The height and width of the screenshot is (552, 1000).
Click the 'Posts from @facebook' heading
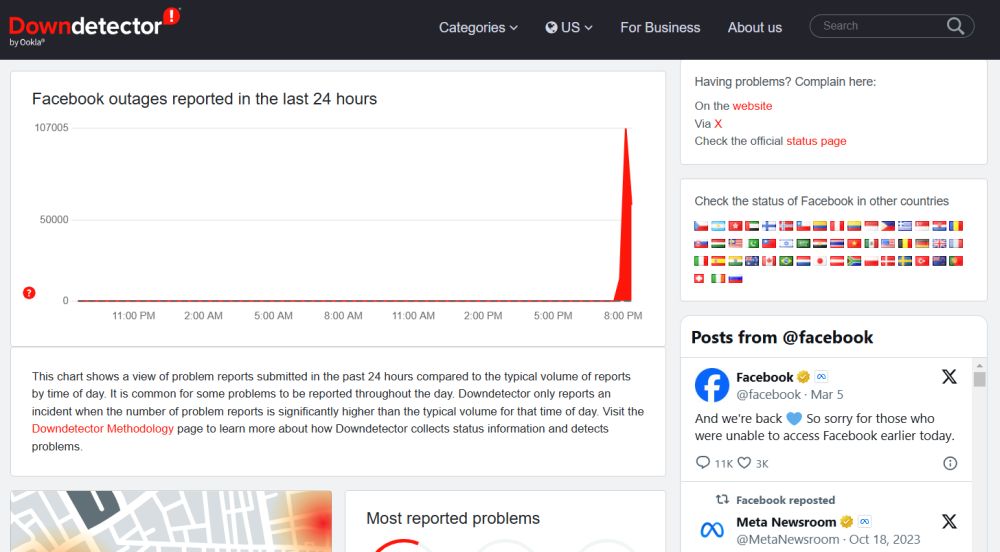tap(782, 337)
